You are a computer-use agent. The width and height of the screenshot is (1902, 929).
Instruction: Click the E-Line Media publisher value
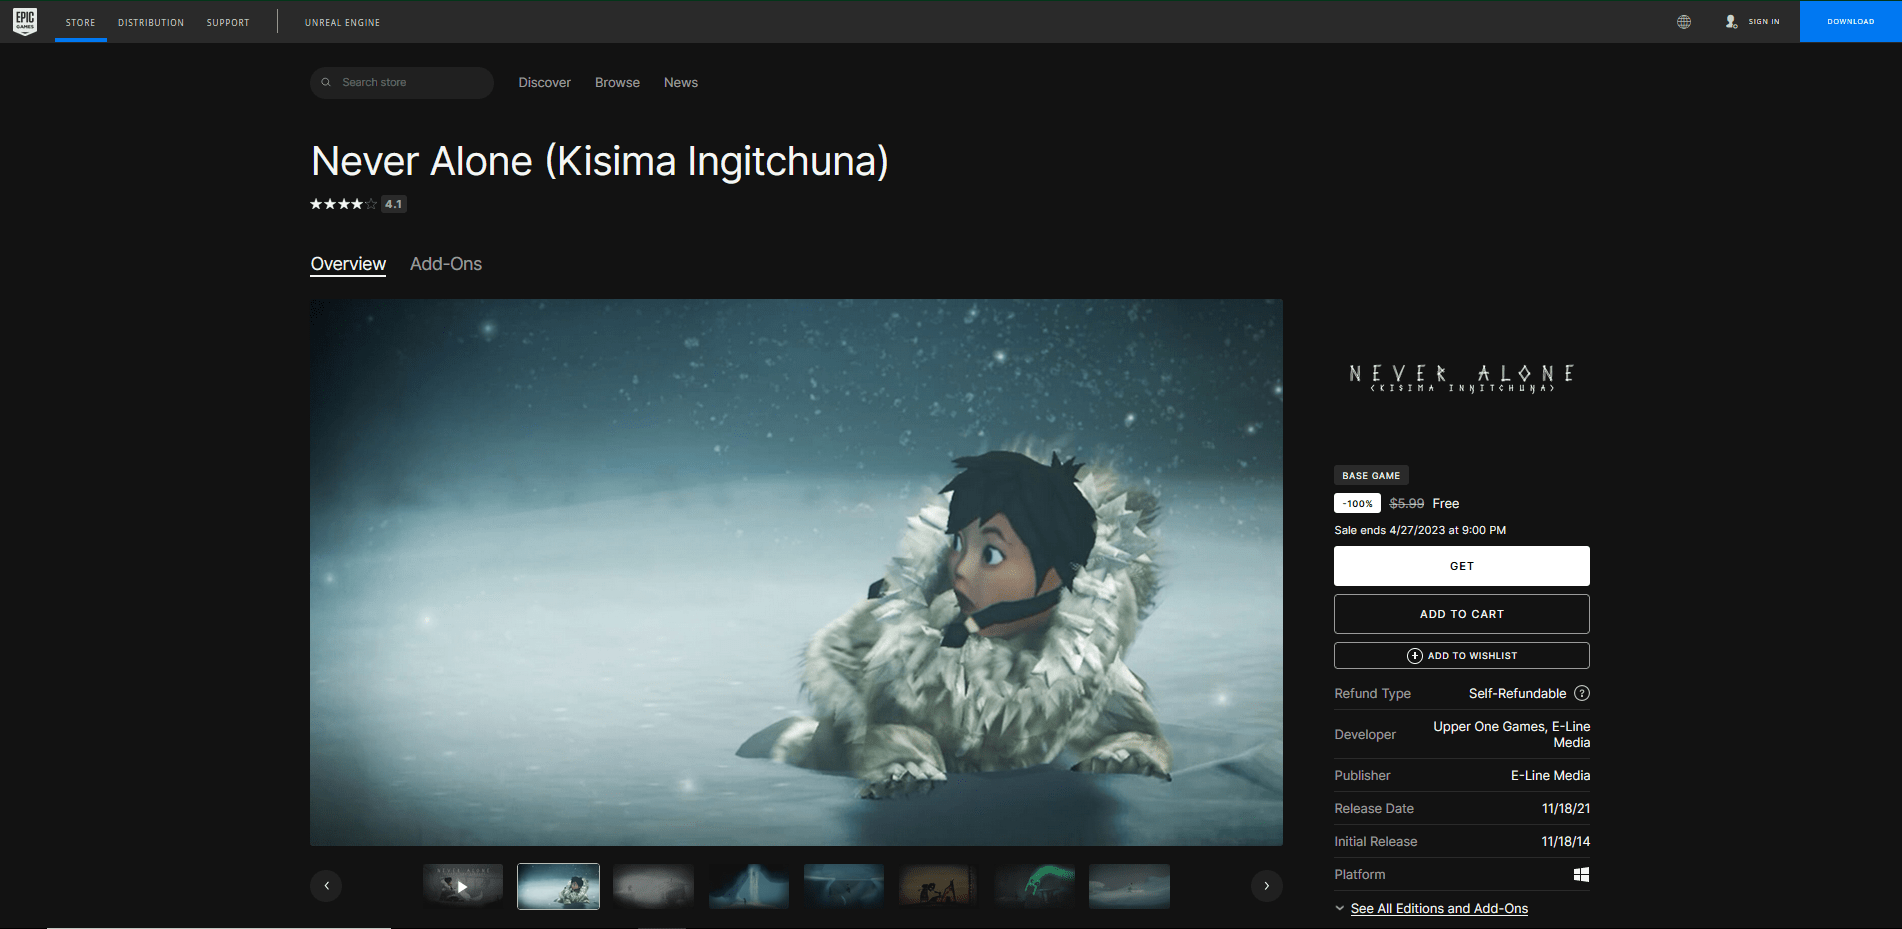point(1550,776)
